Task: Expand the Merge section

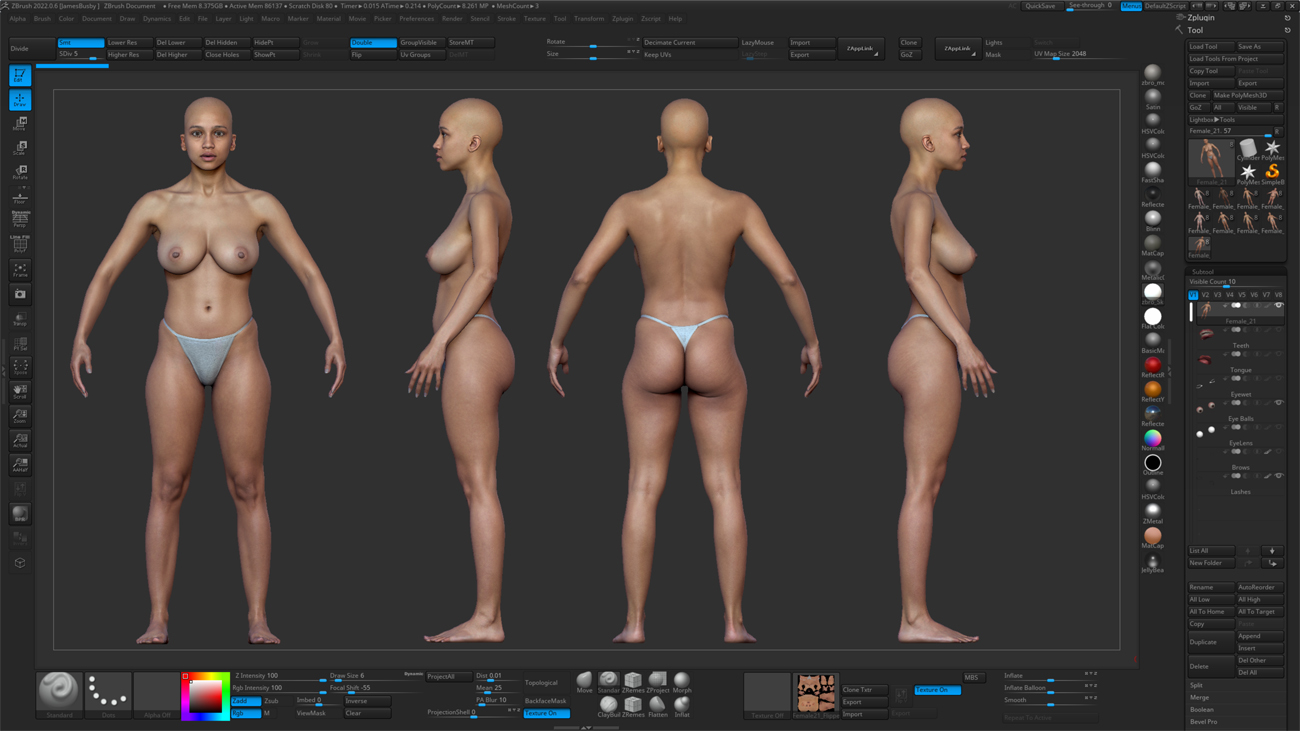Action: pyautogui.click(x=1199, y=697)
